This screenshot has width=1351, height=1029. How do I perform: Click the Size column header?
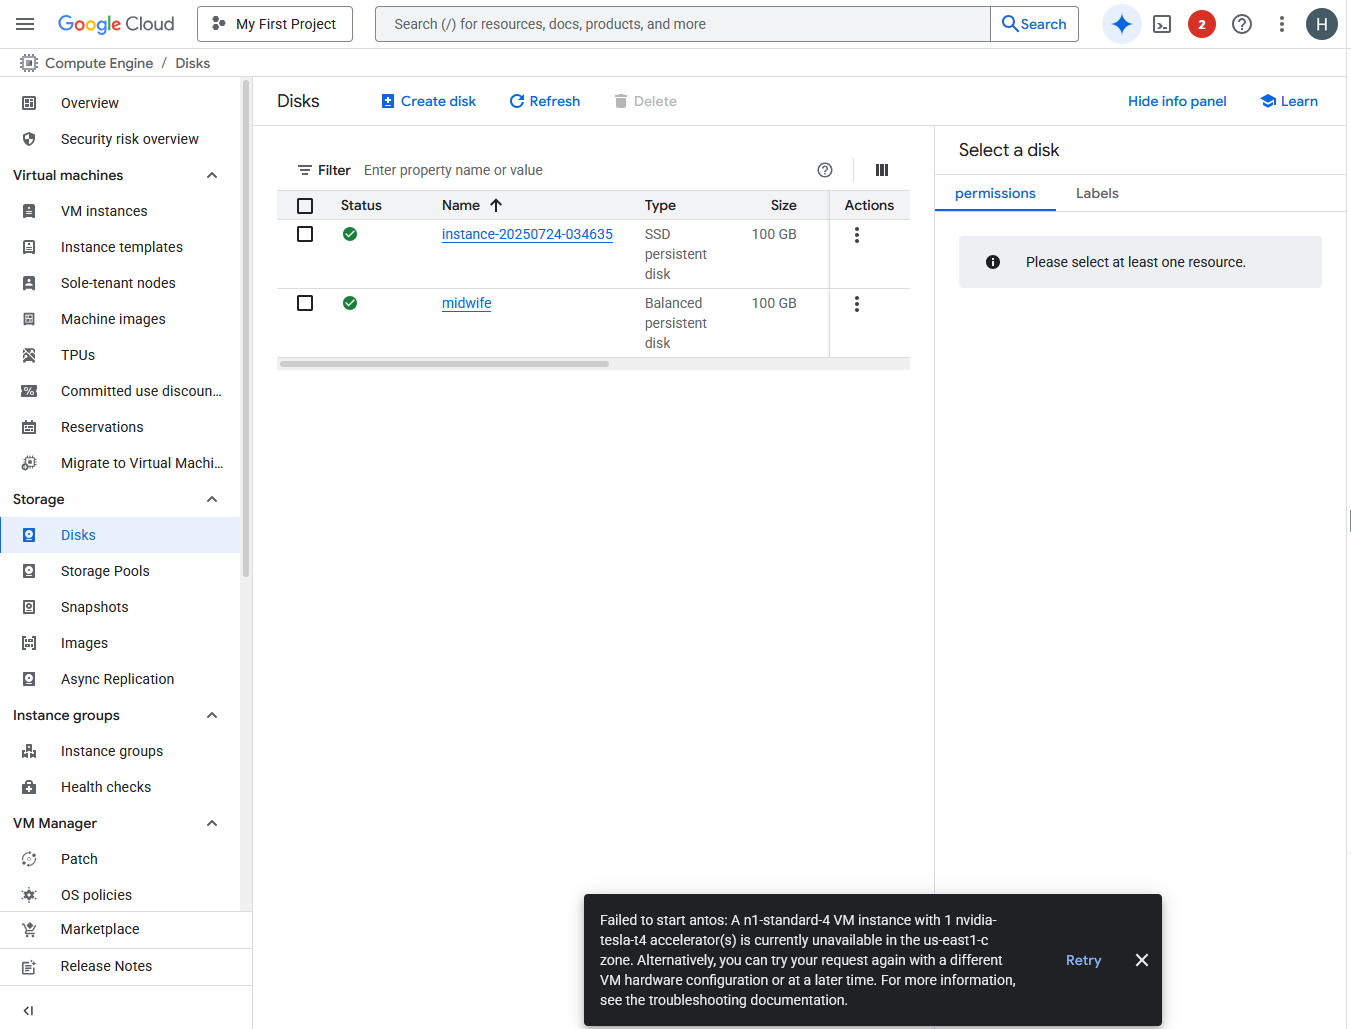coord(783,205)
